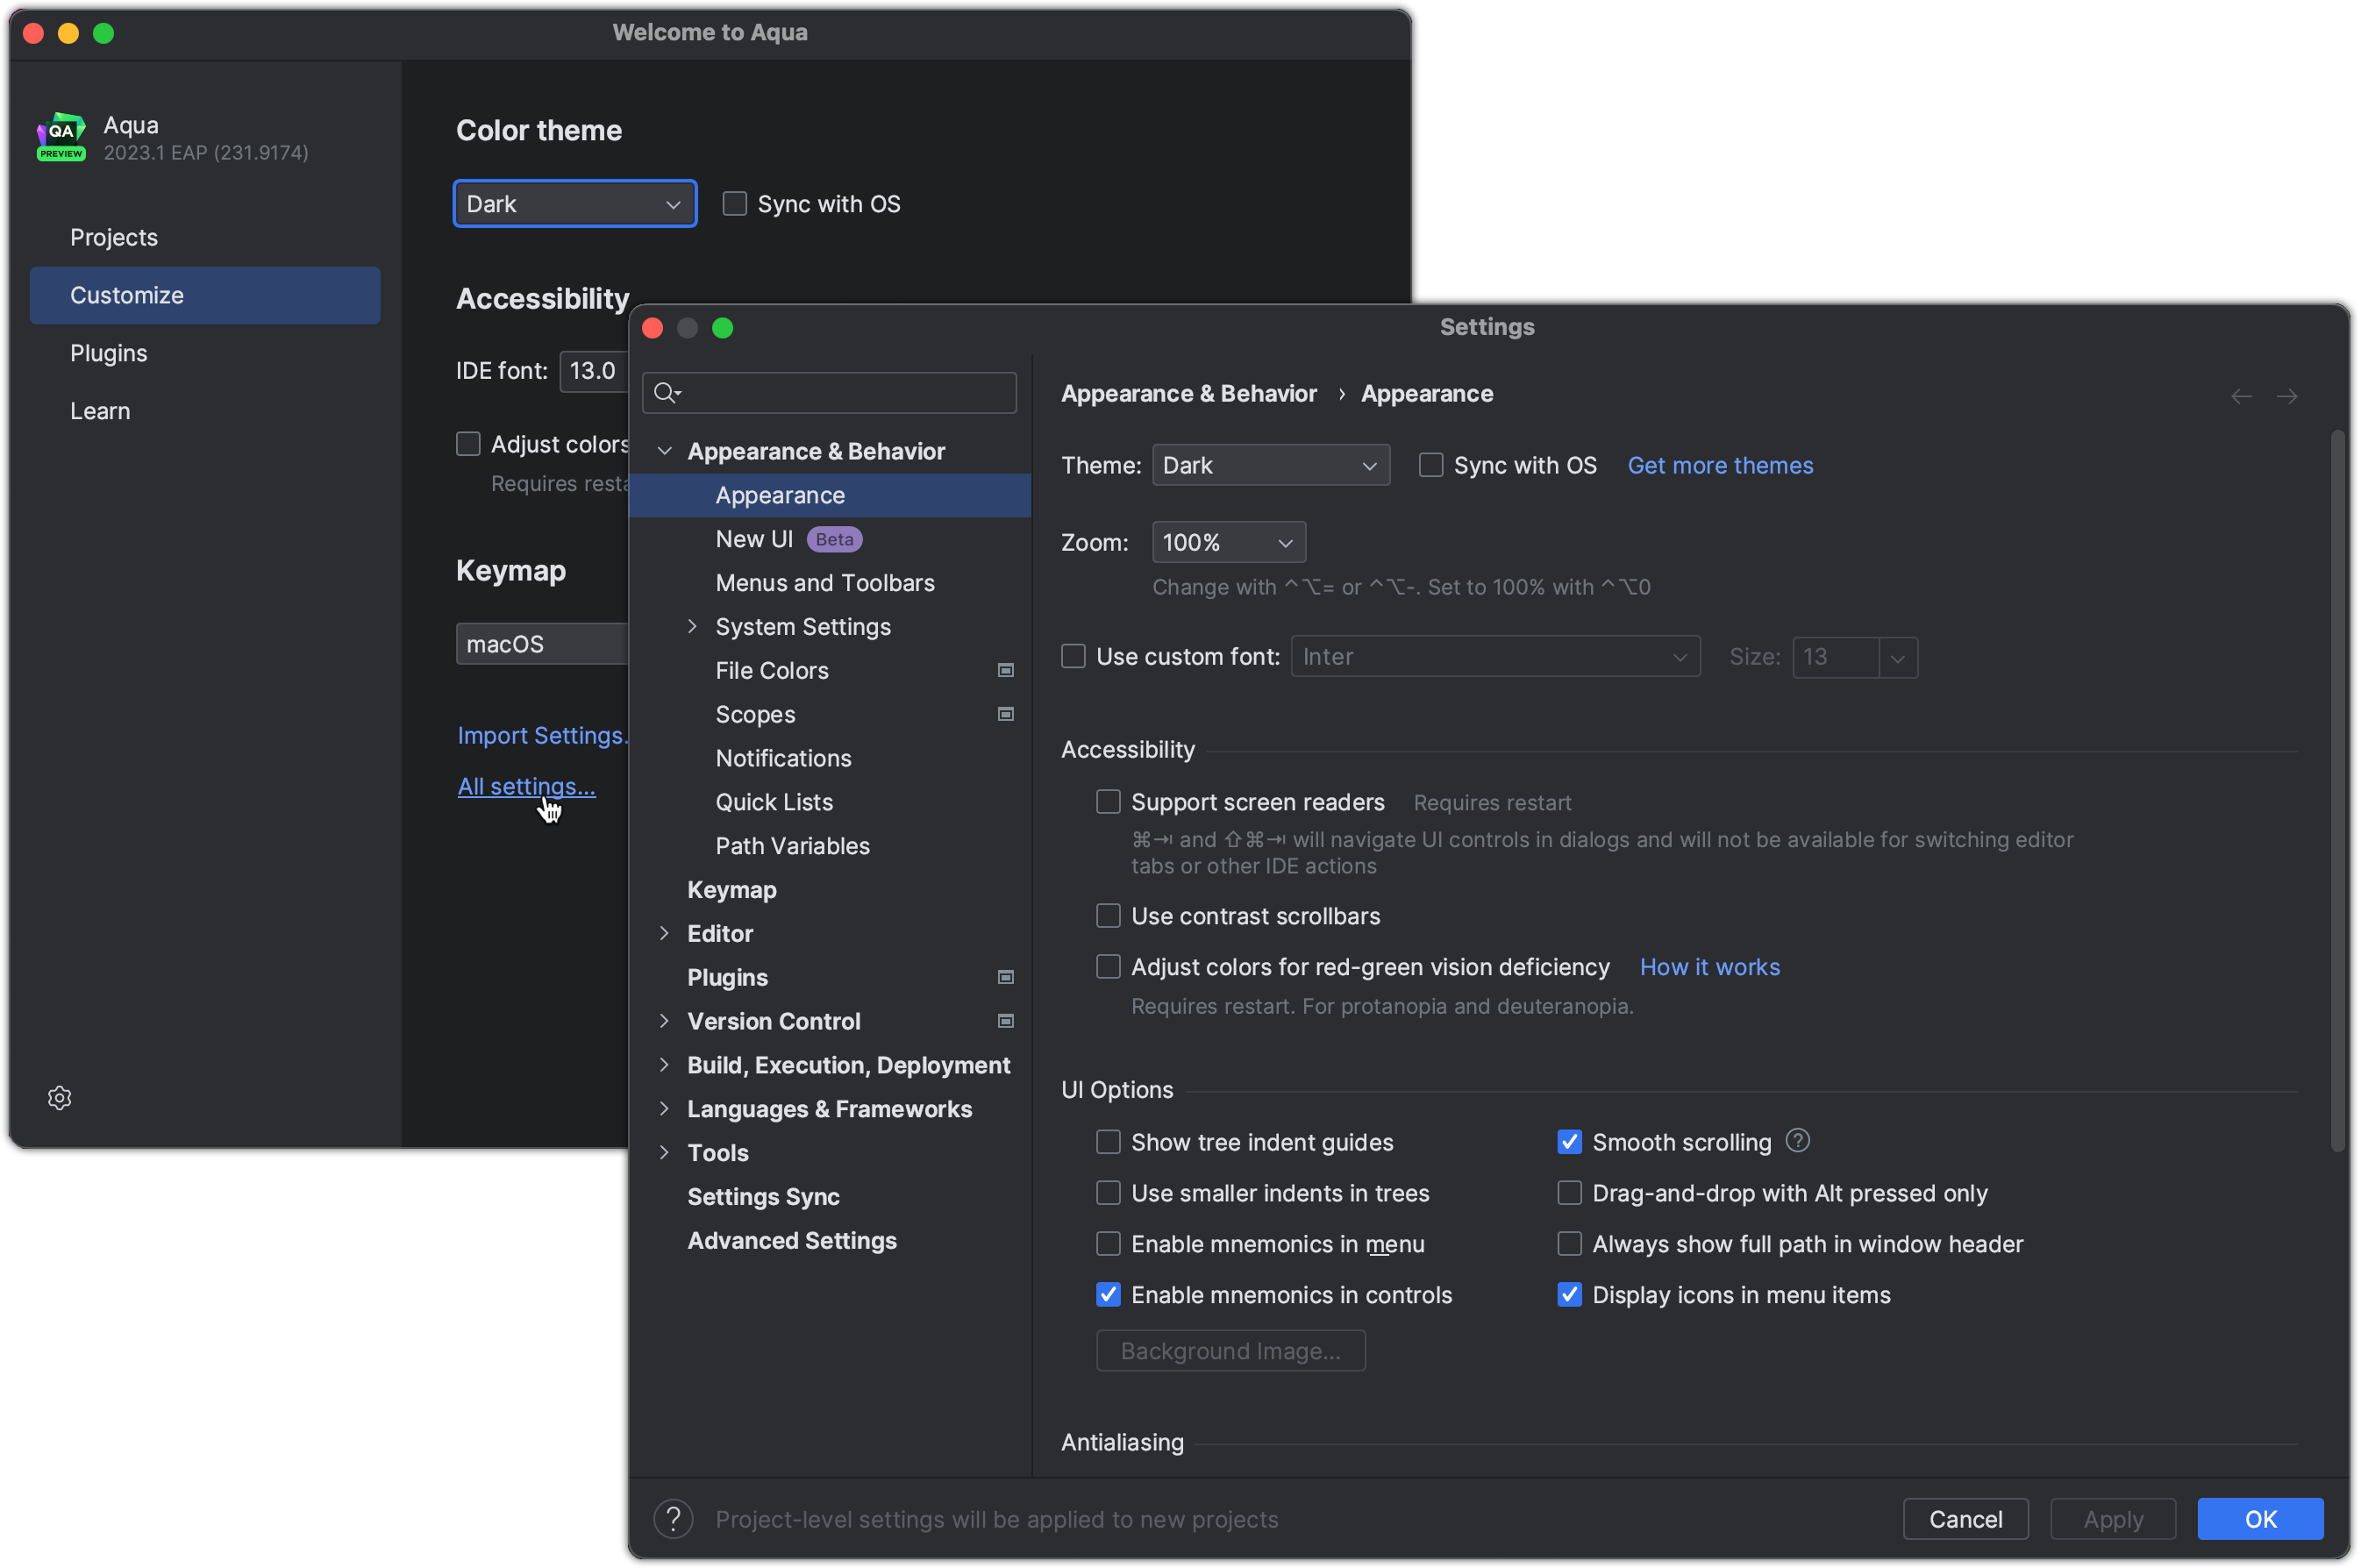Click the project-level icon beside Version Control
Screen dimensions: 2361x1568
tap(1006, 1021)
